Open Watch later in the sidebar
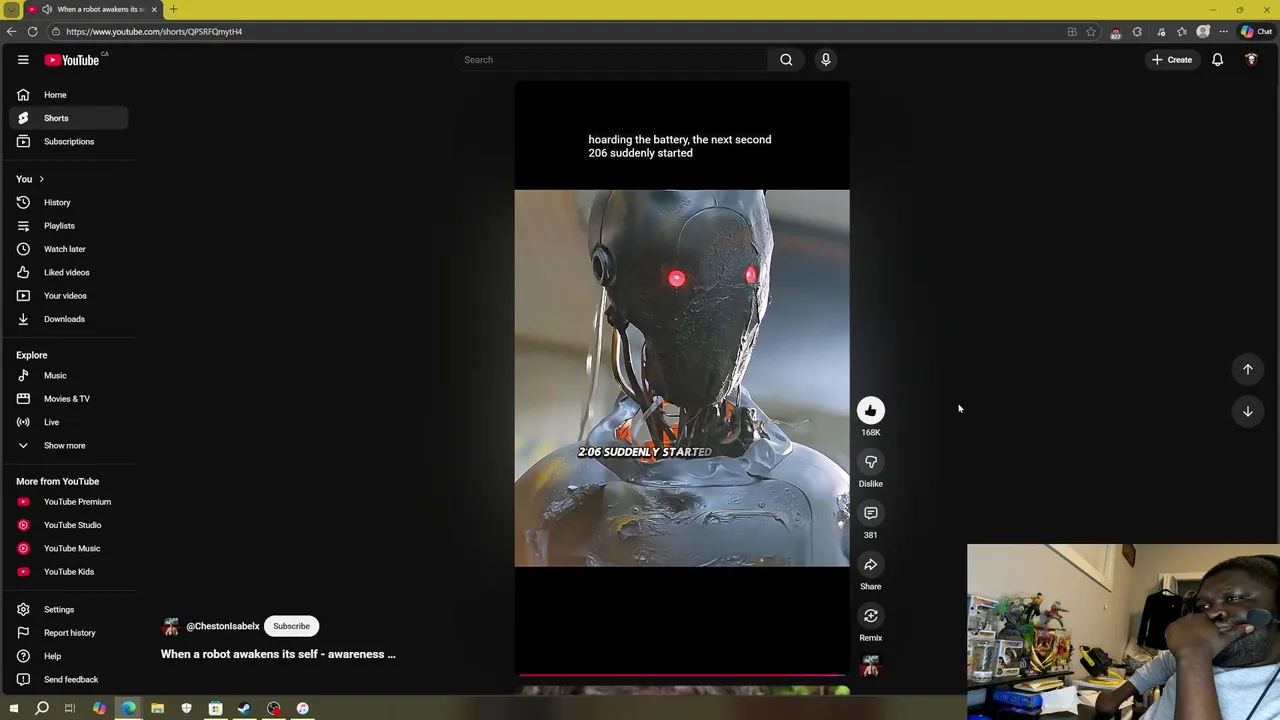 point(69,249)
